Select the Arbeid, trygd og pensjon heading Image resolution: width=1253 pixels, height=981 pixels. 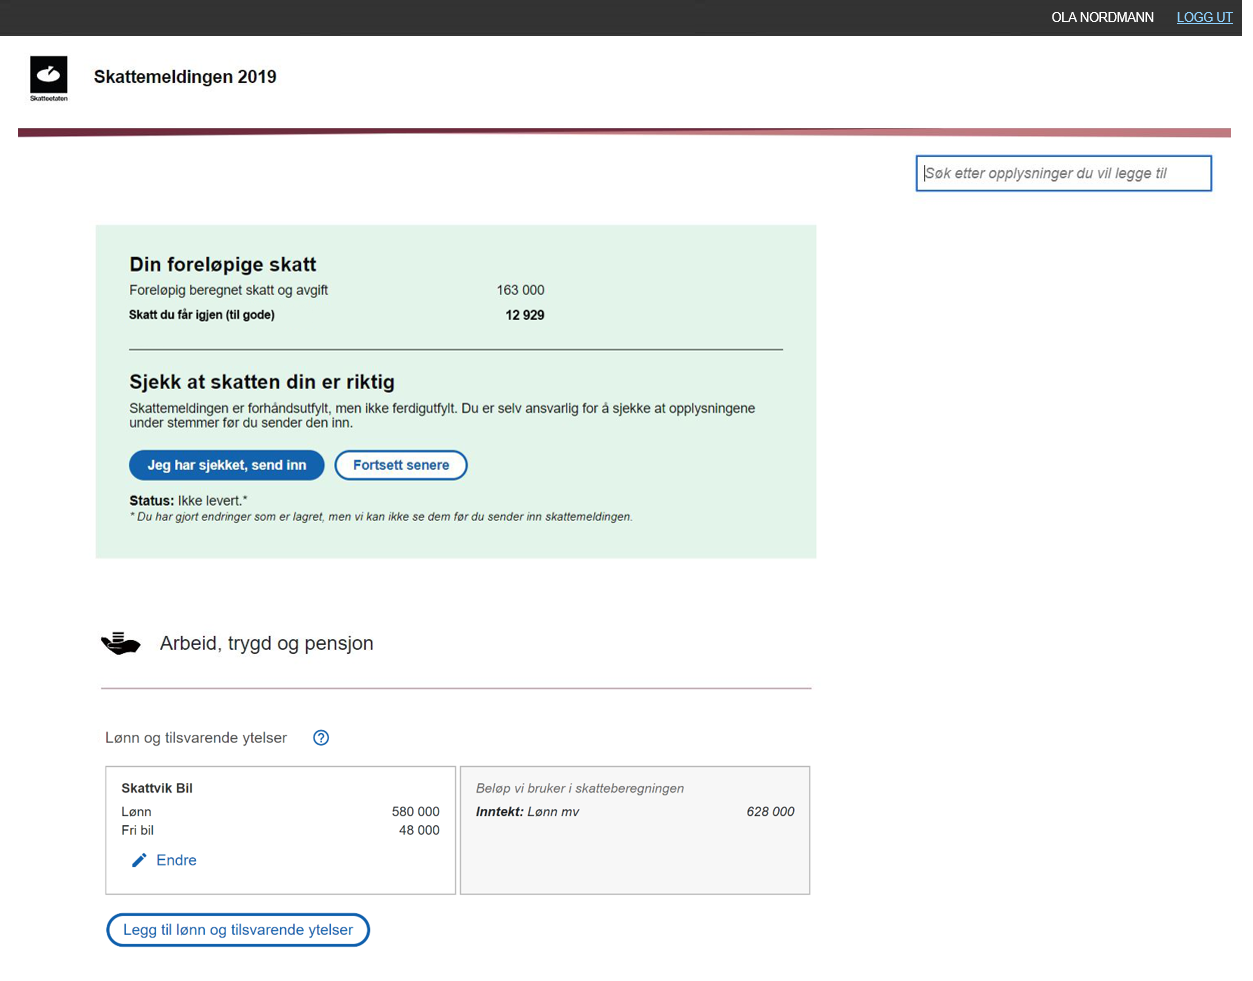tap(267, 643)
